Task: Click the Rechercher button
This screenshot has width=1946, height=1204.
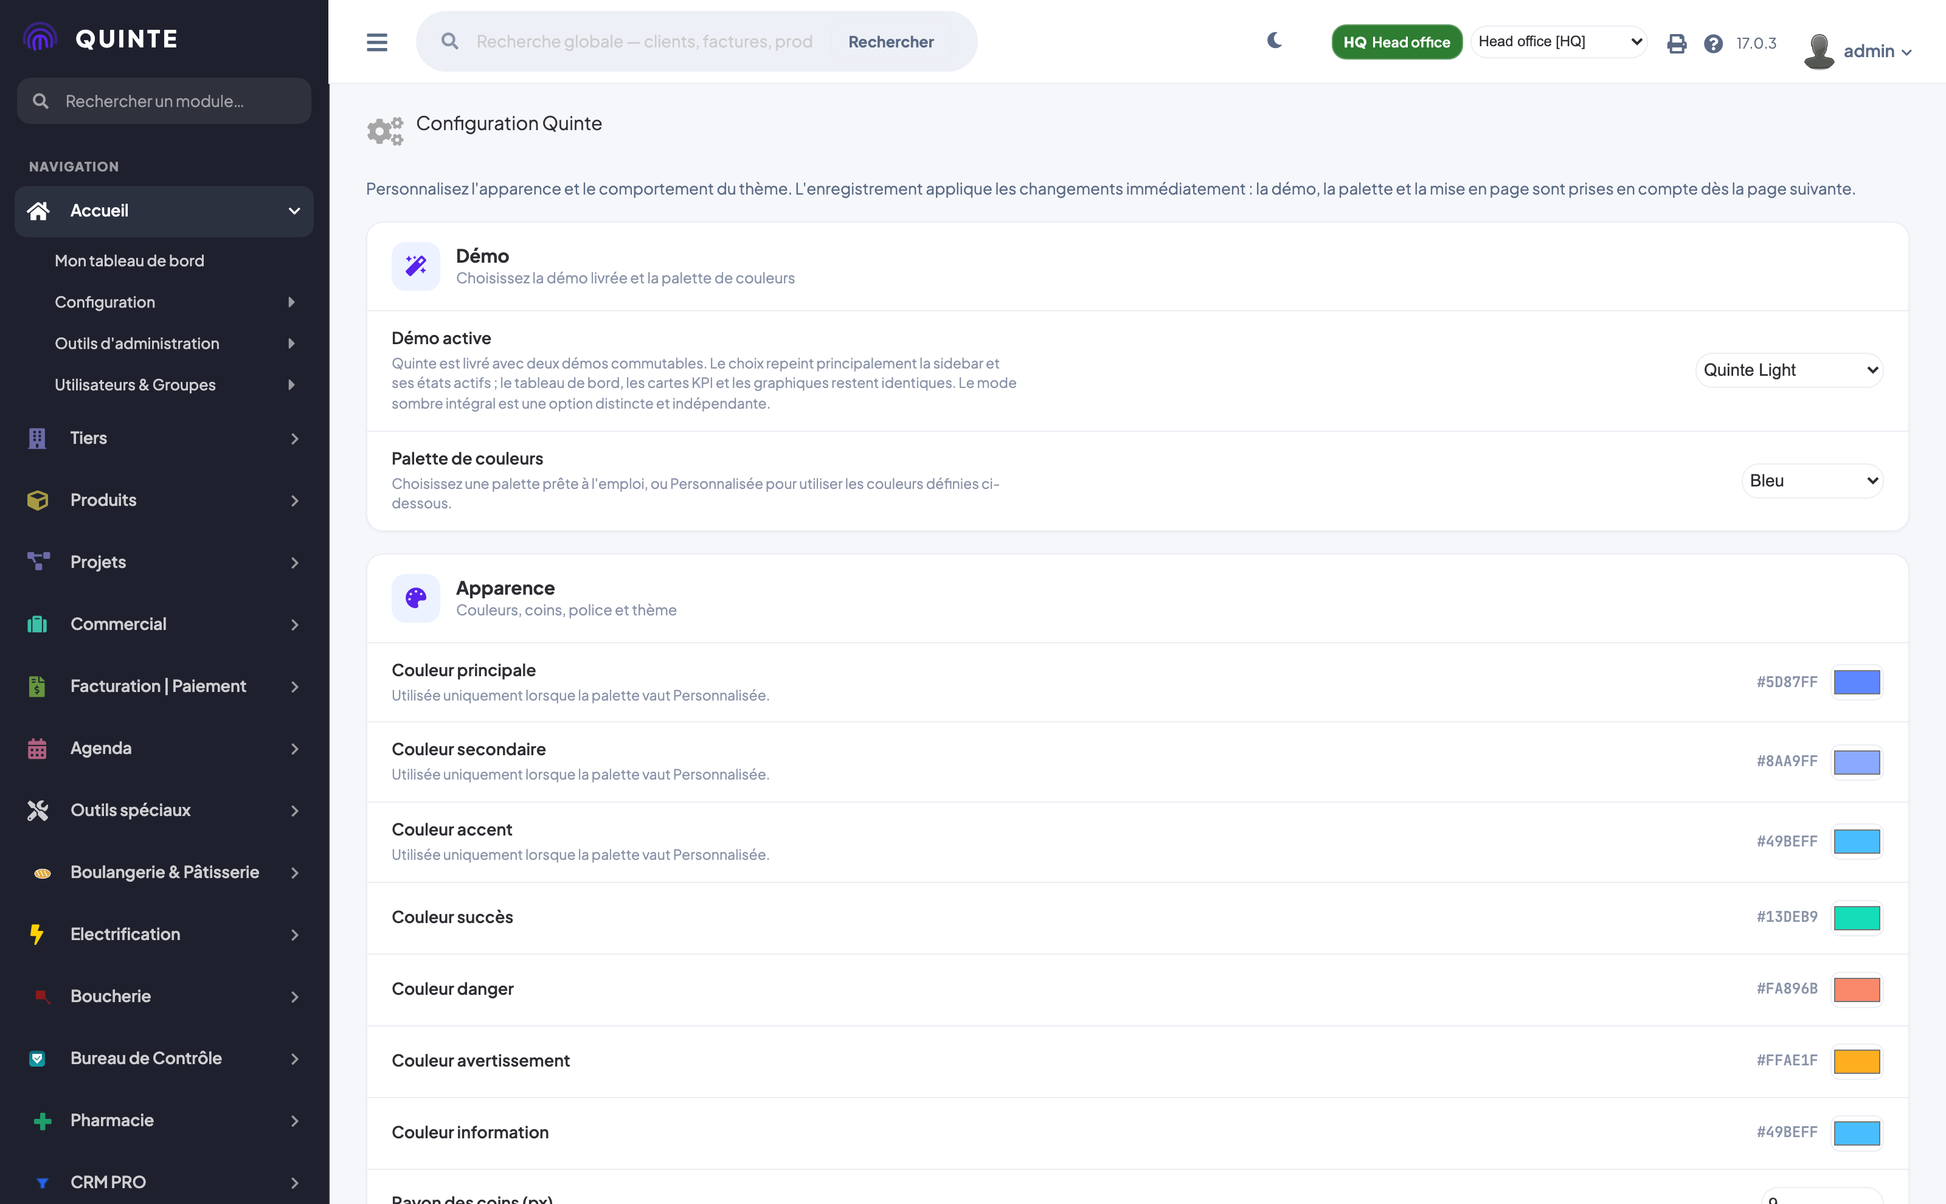Action: click(891, 41)
